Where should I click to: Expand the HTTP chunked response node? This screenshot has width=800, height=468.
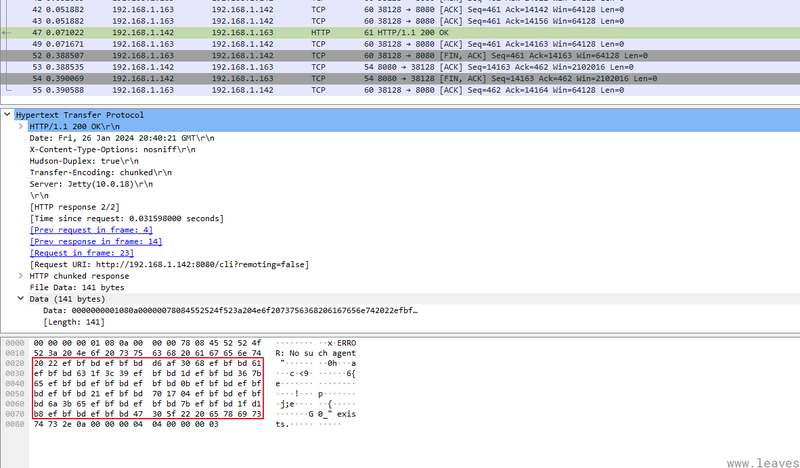point(21,275)
